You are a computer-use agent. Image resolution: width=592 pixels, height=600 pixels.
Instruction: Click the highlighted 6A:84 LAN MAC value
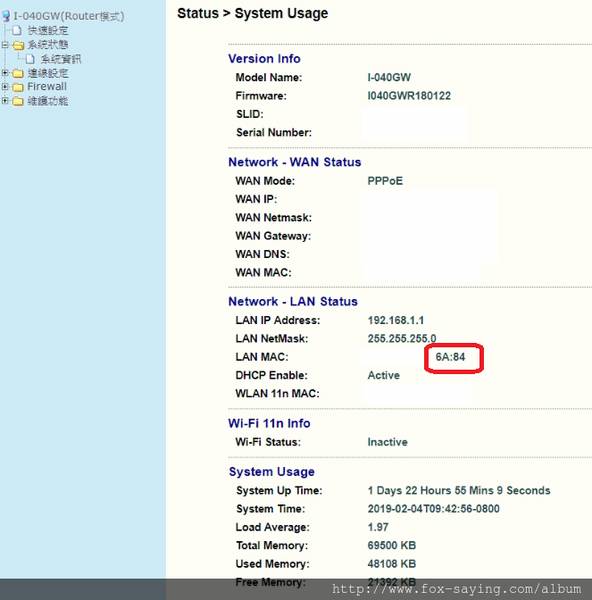[x=450, y=357]
